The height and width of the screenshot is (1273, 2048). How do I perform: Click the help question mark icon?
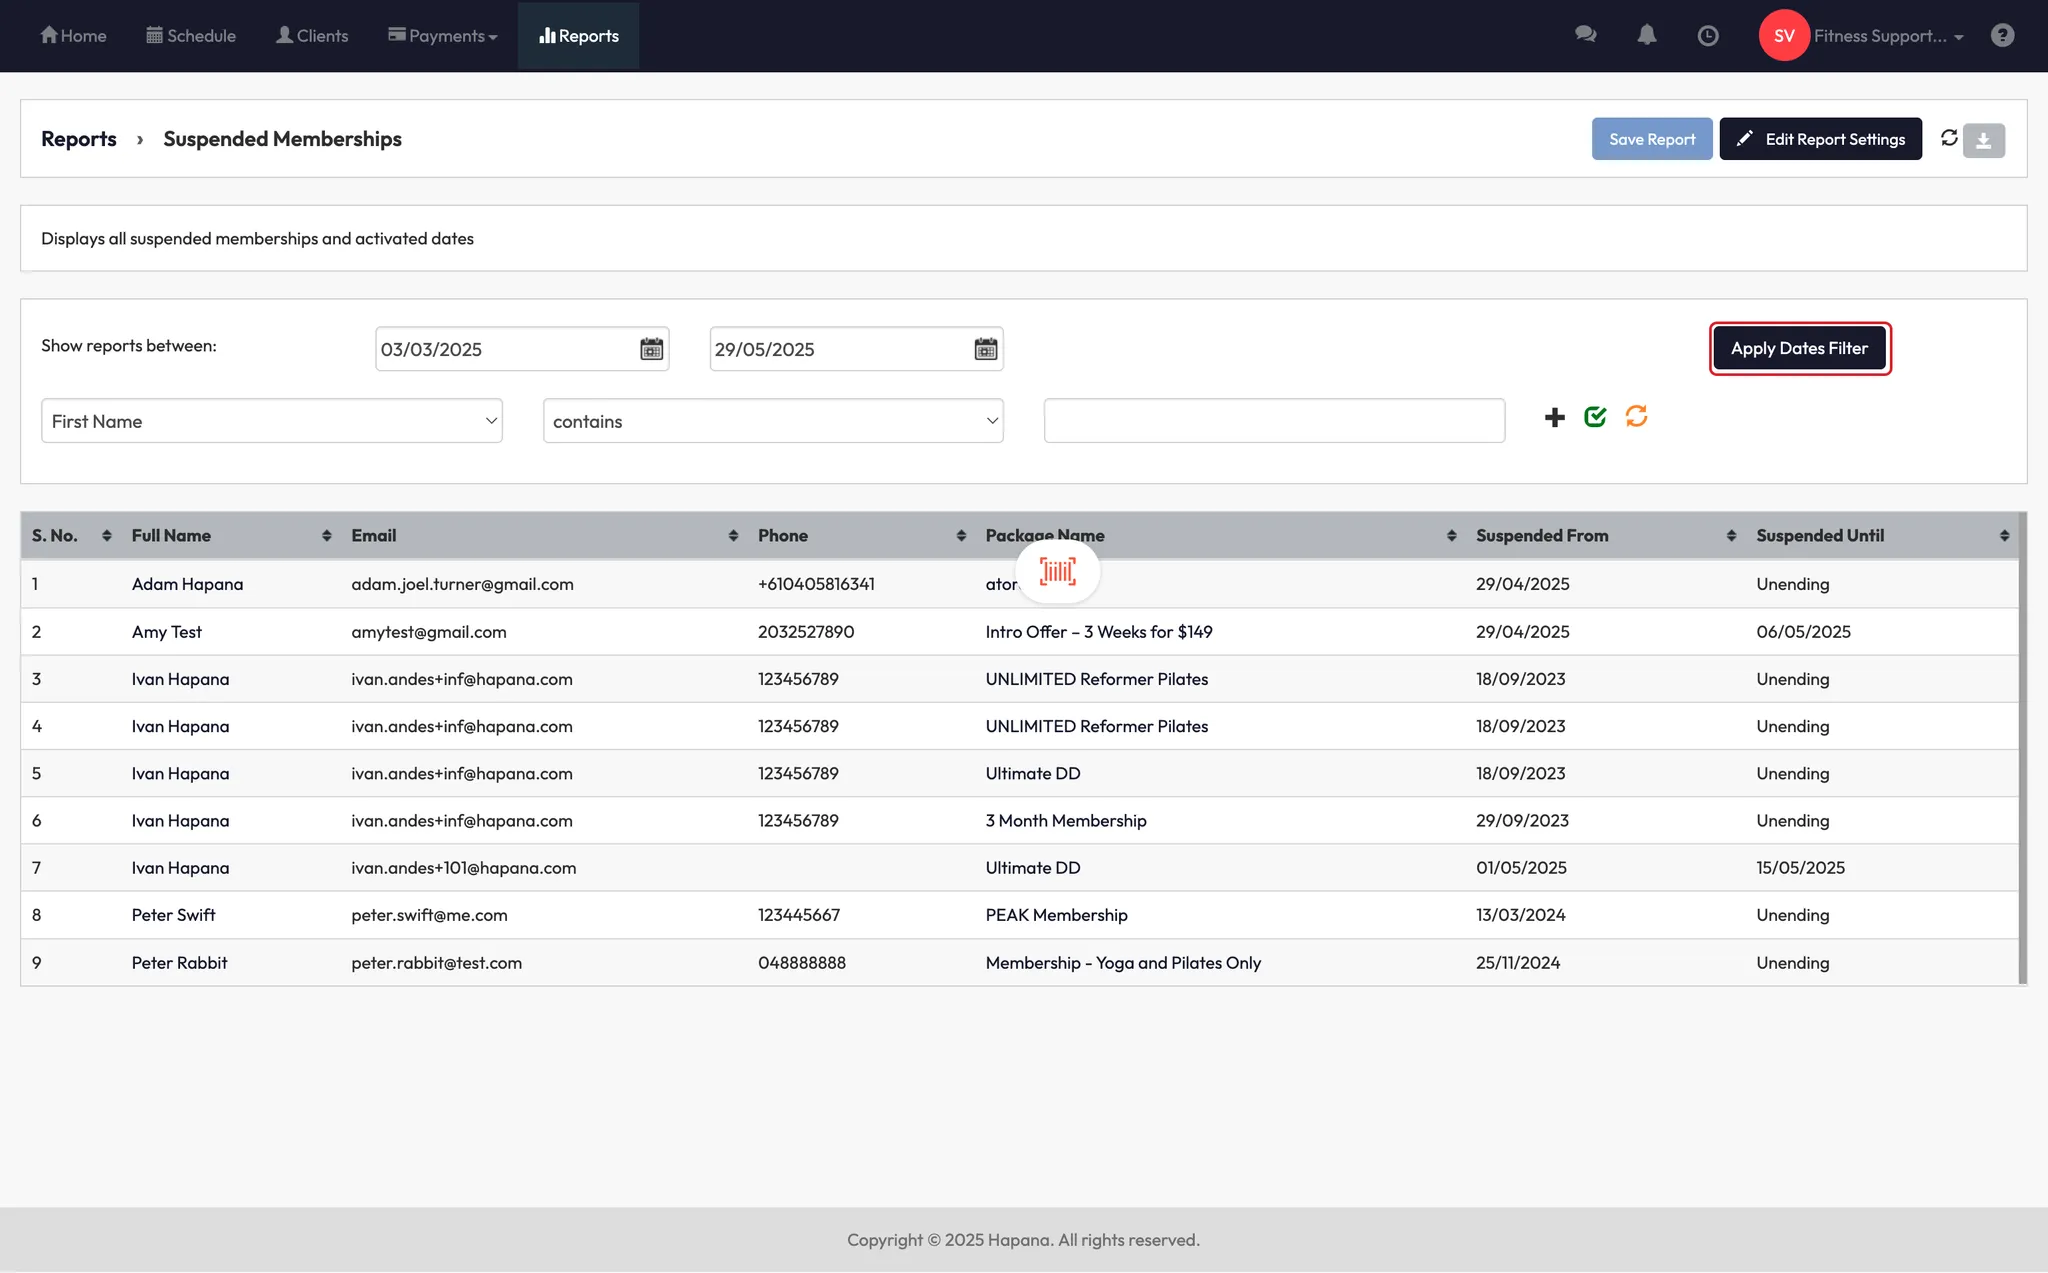point(2002,35)
